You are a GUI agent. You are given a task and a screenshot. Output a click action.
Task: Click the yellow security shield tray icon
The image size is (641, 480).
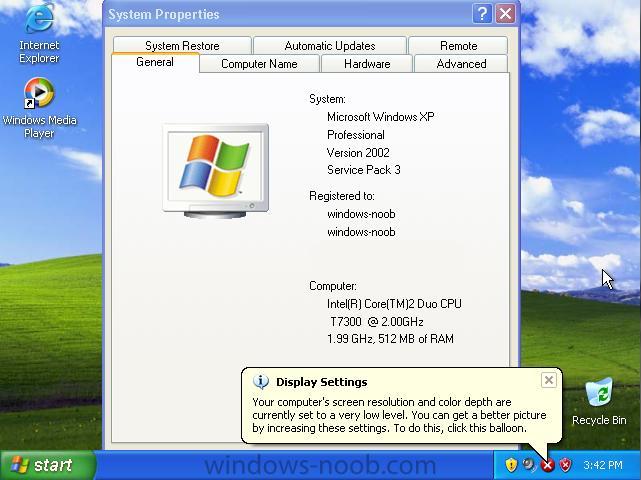[511, 465]
